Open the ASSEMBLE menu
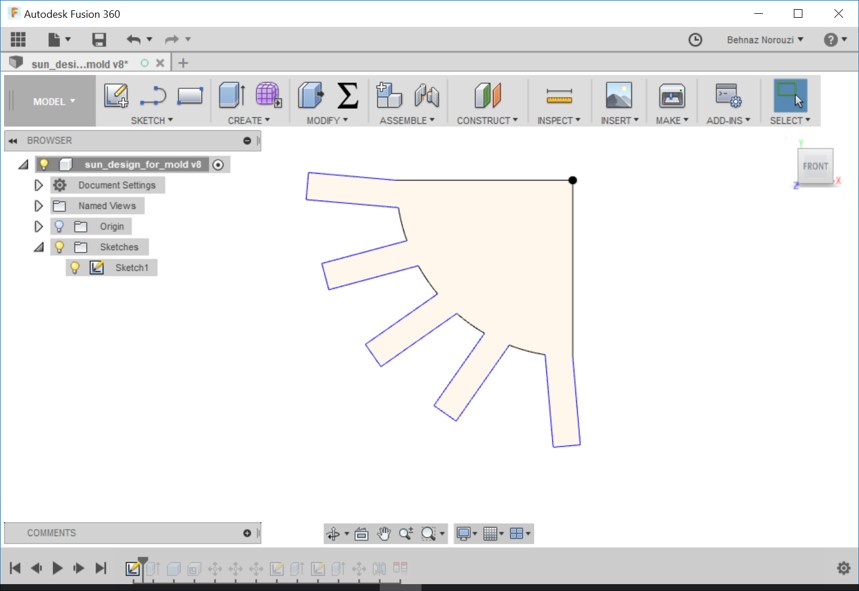 [x=407, y=121]
